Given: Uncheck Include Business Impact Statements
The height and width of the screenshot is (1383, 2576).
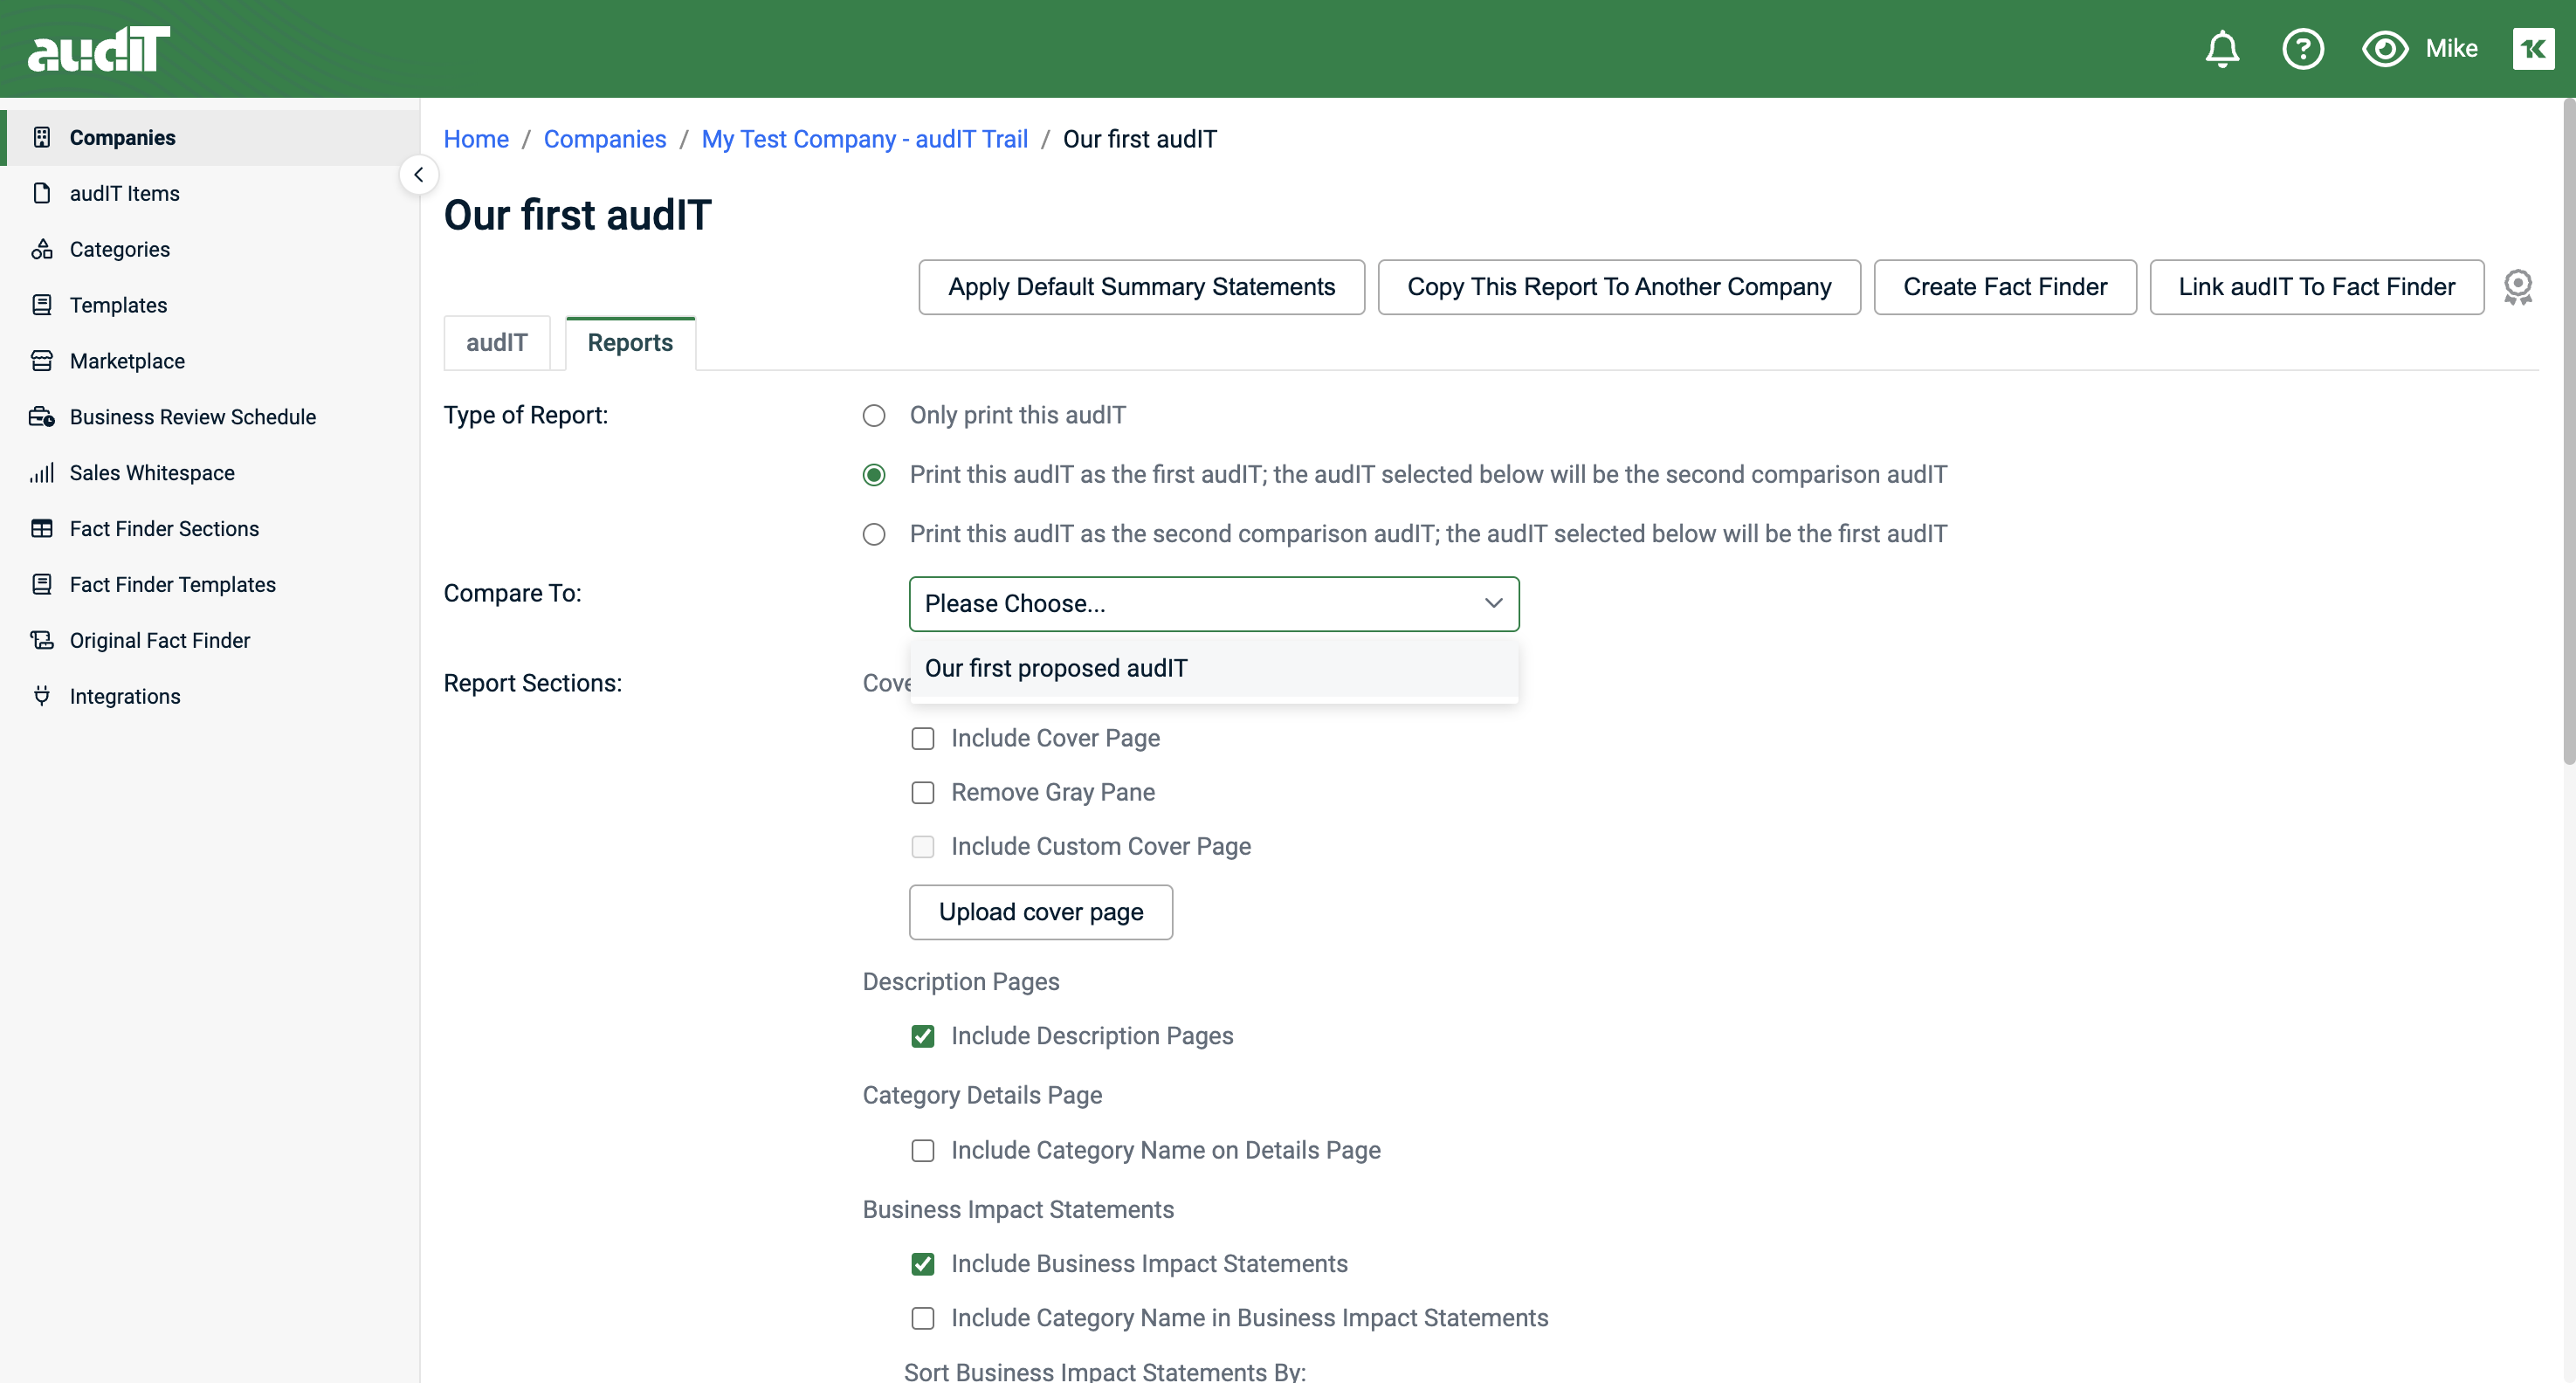Looking at the screenshot, I should 922,1265.
